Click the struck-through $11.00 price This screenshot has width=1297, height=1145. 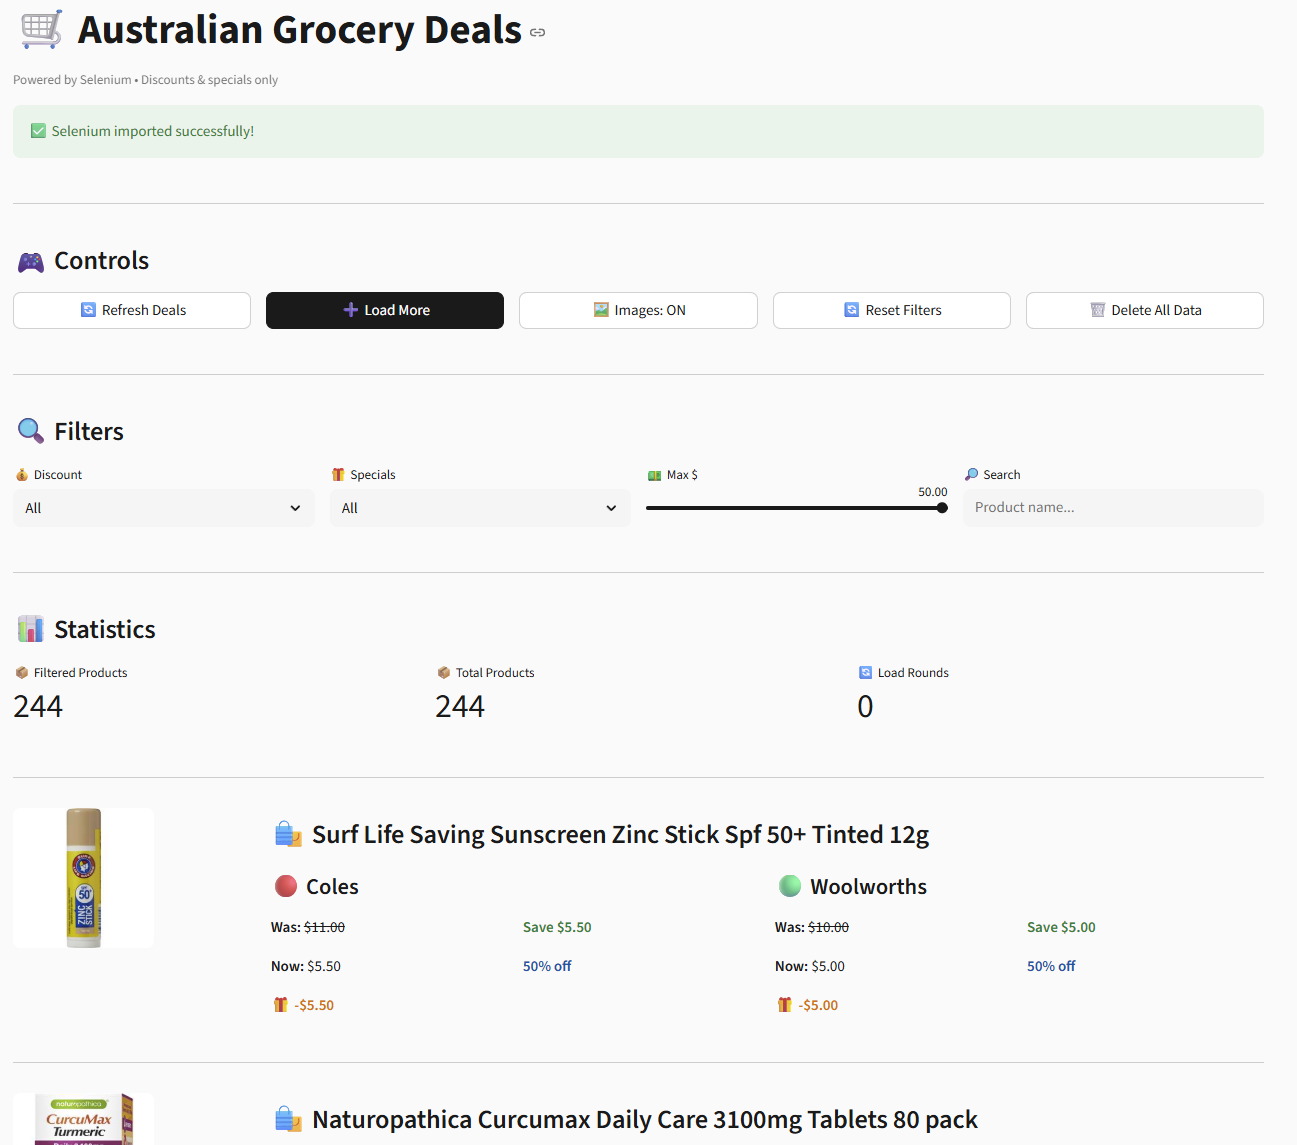[x=324, y=927]
